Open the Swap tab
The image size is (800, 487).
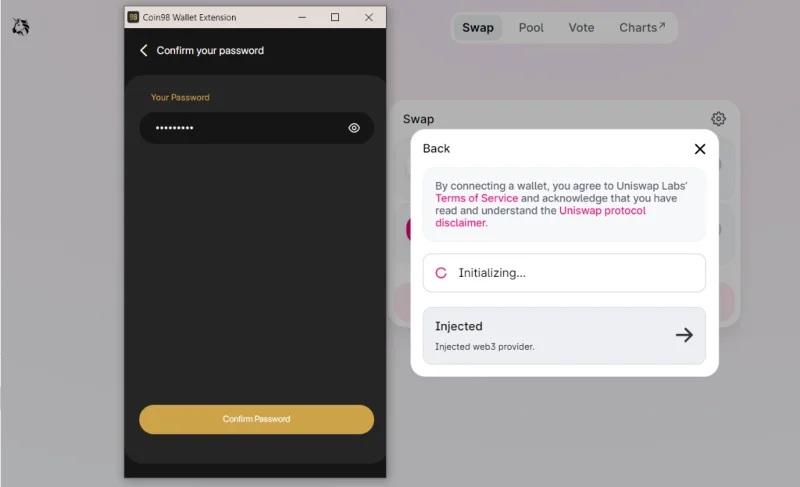pos(478,28)
